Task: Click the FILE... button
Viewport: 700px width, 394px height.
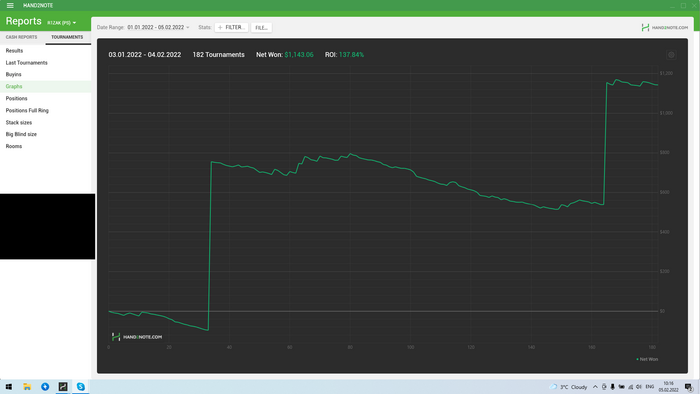Action: coord(261,27)
